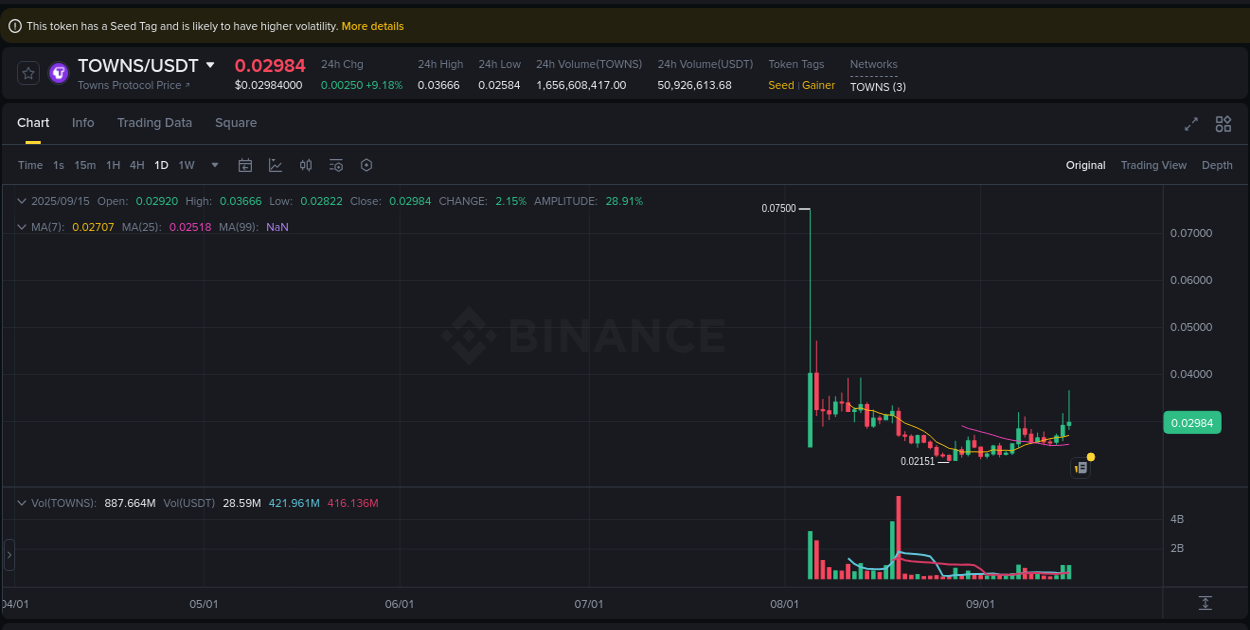Open the Square tab

click(x=236, y=123)
